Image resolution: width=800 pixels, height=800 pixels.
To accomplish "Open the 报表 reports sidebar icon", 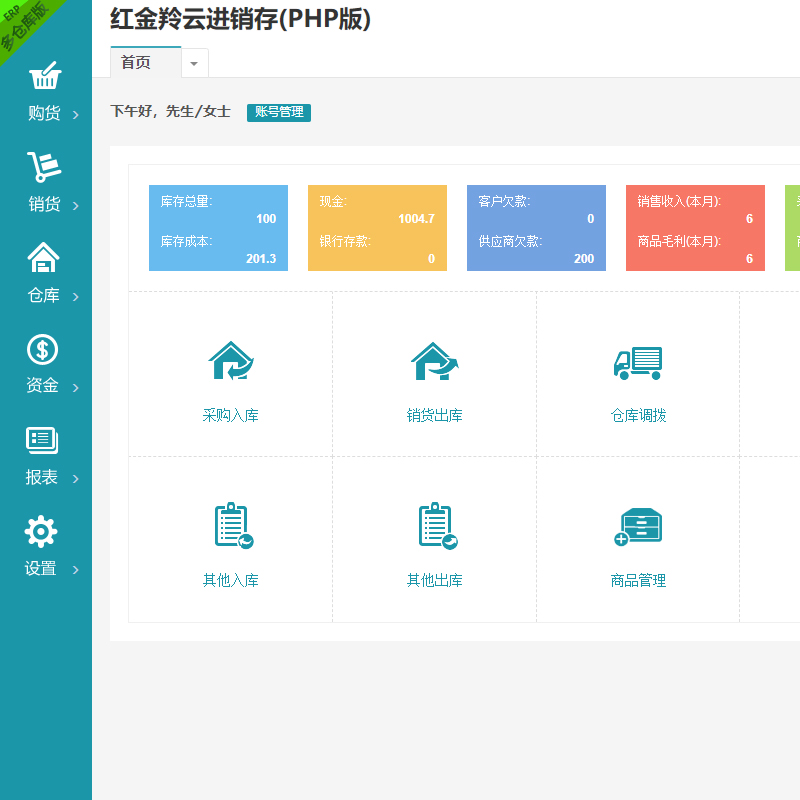I will click(x=42, y=440).
